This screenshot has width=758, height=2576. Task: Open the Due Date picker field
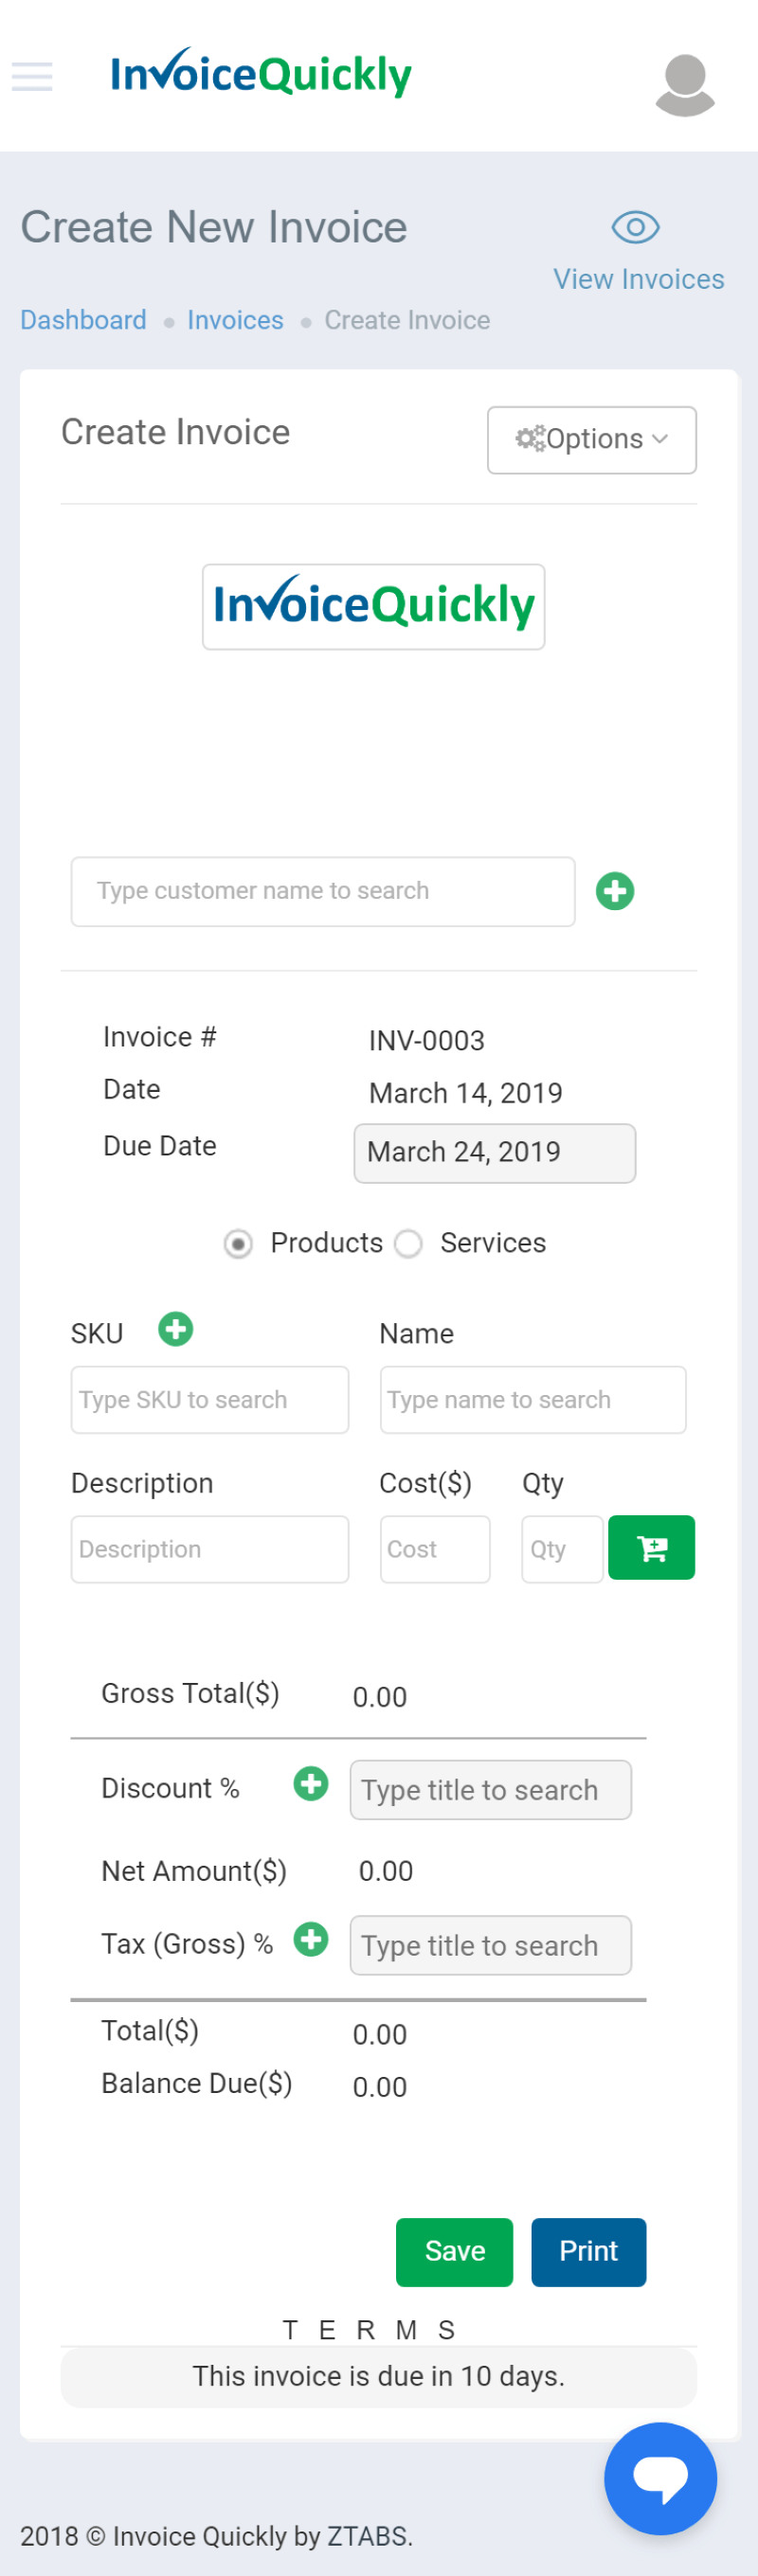pos(494,1153)
